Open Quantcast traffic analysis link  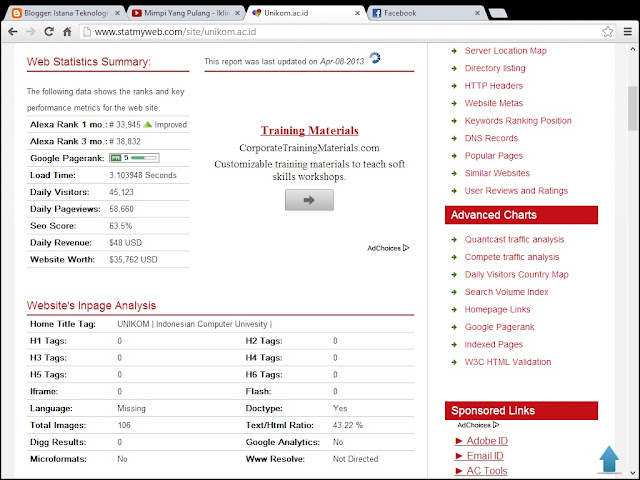(514, 240)
